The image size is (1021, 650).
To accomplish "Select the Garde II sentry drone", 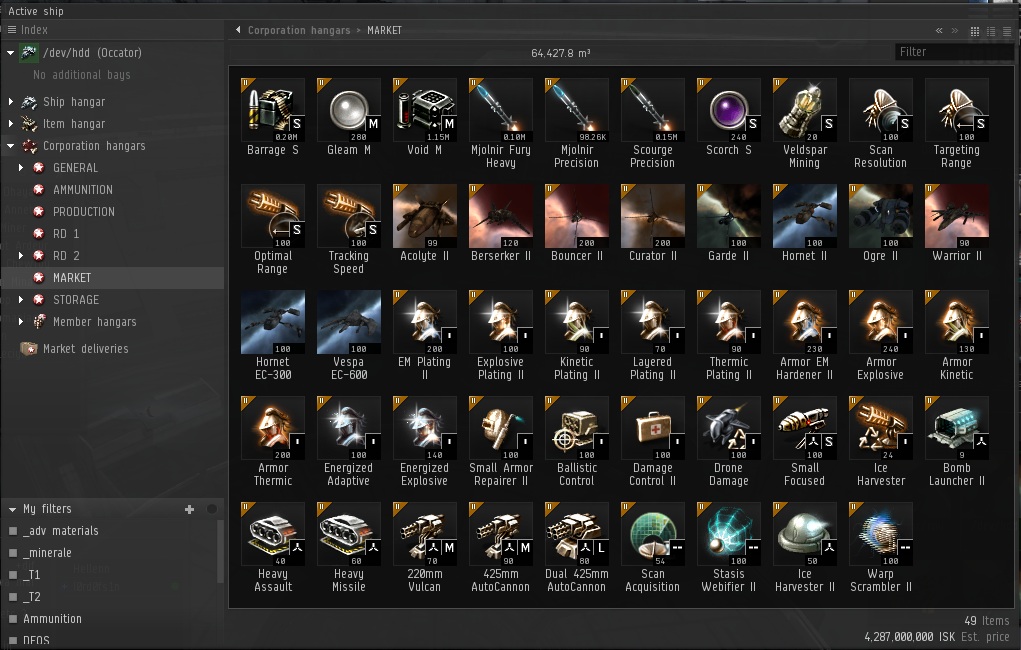I will point(729,223).
